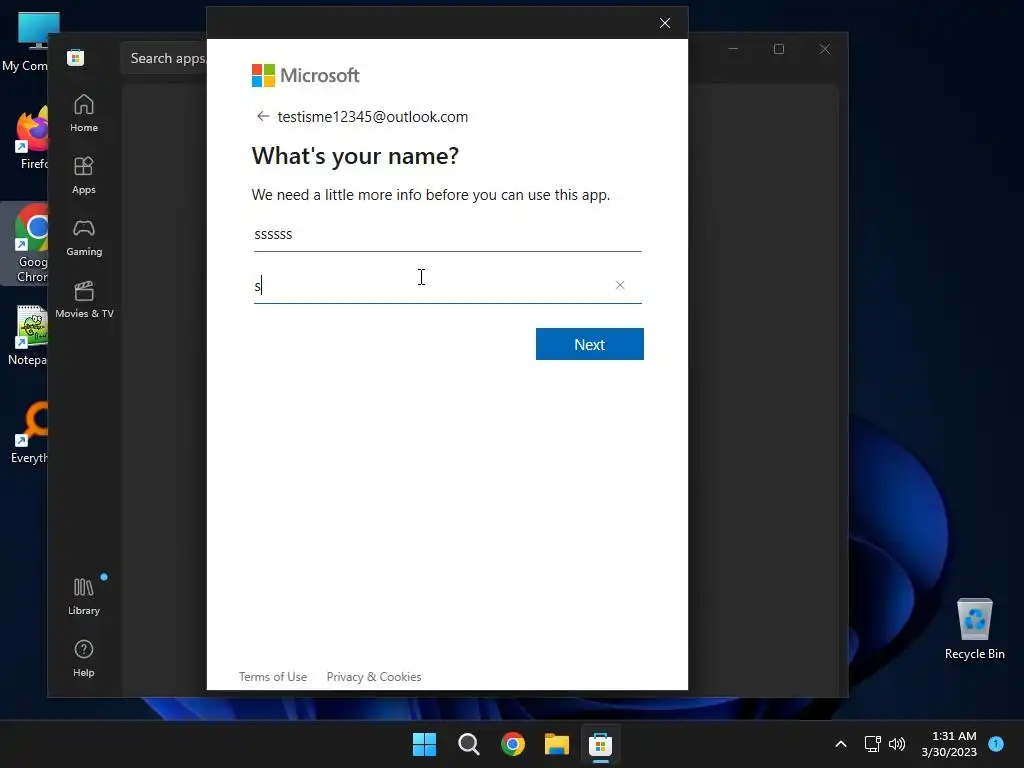Launch Chrome from the taskbar
This screenshot has width=1024, height=768.
pos(513,744)
